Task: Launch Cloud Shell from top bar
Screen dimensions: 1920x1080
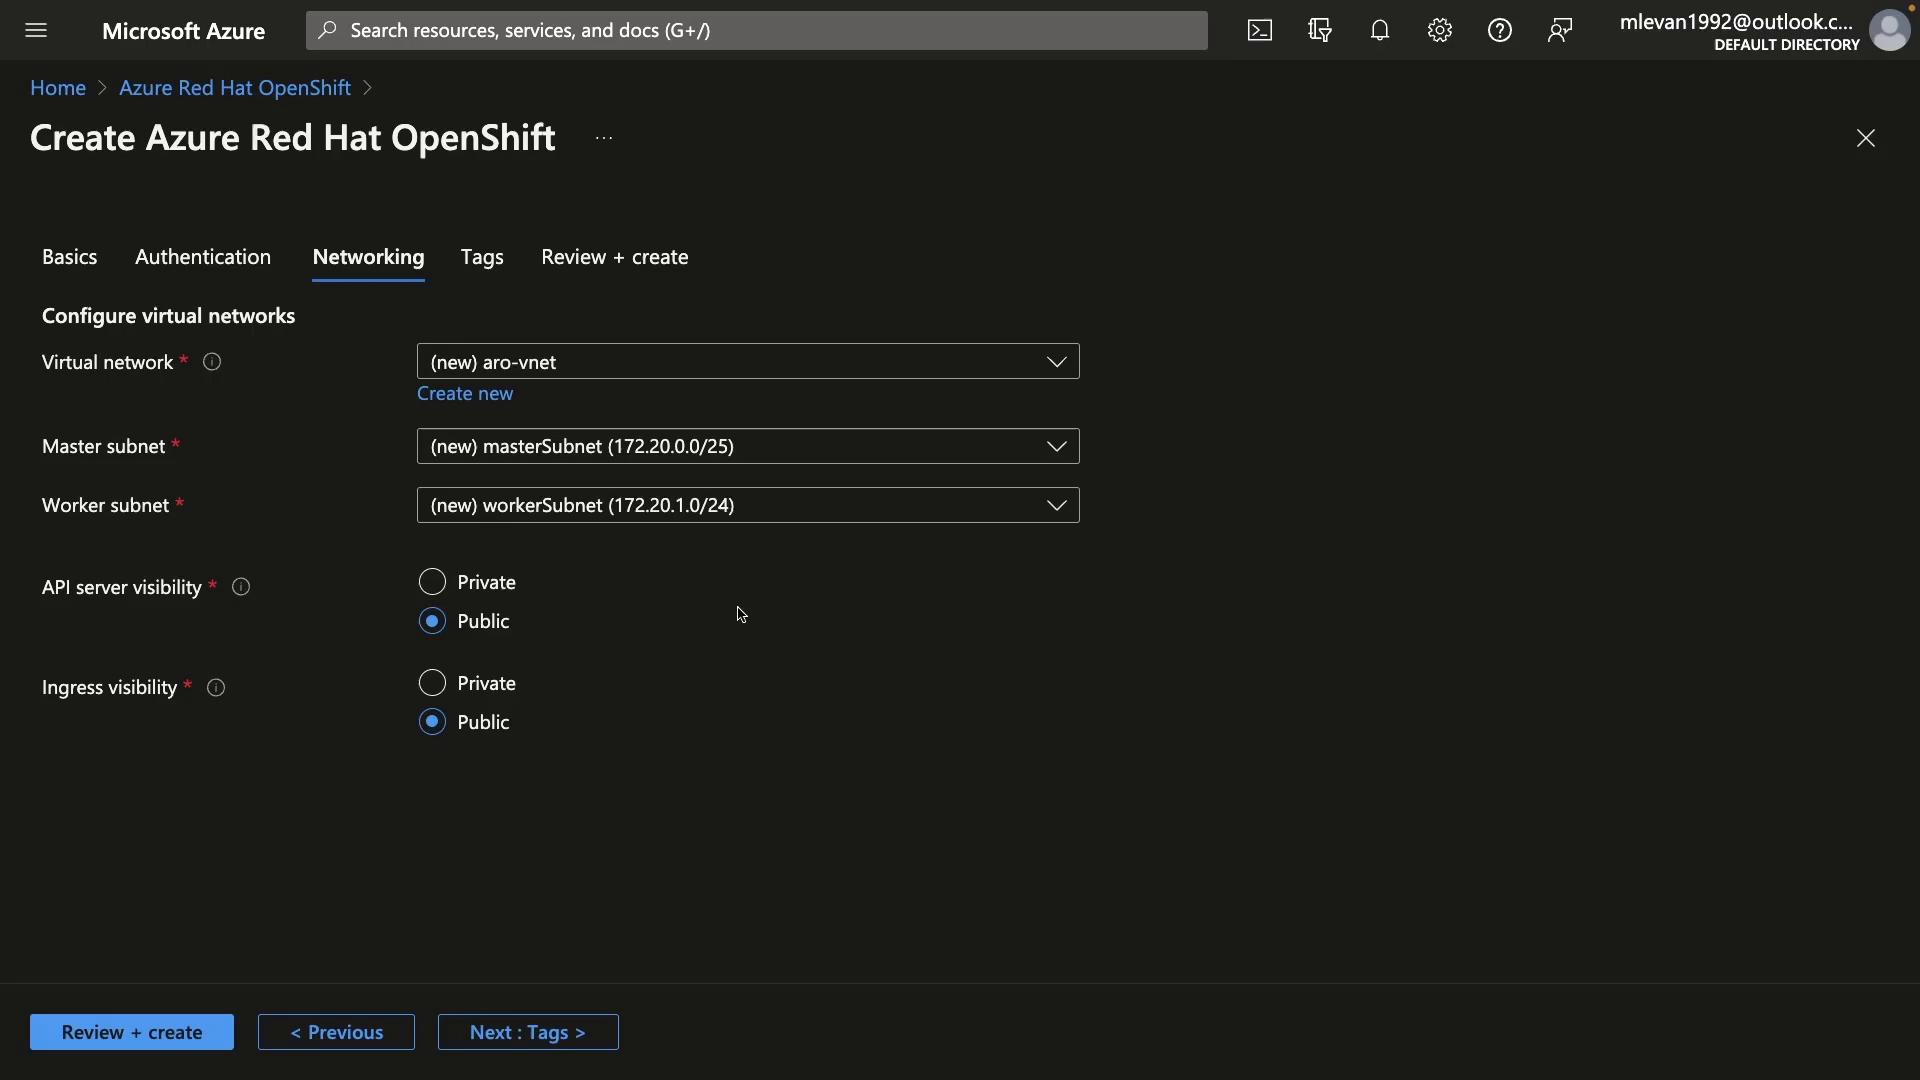Action: [1260, 30]
